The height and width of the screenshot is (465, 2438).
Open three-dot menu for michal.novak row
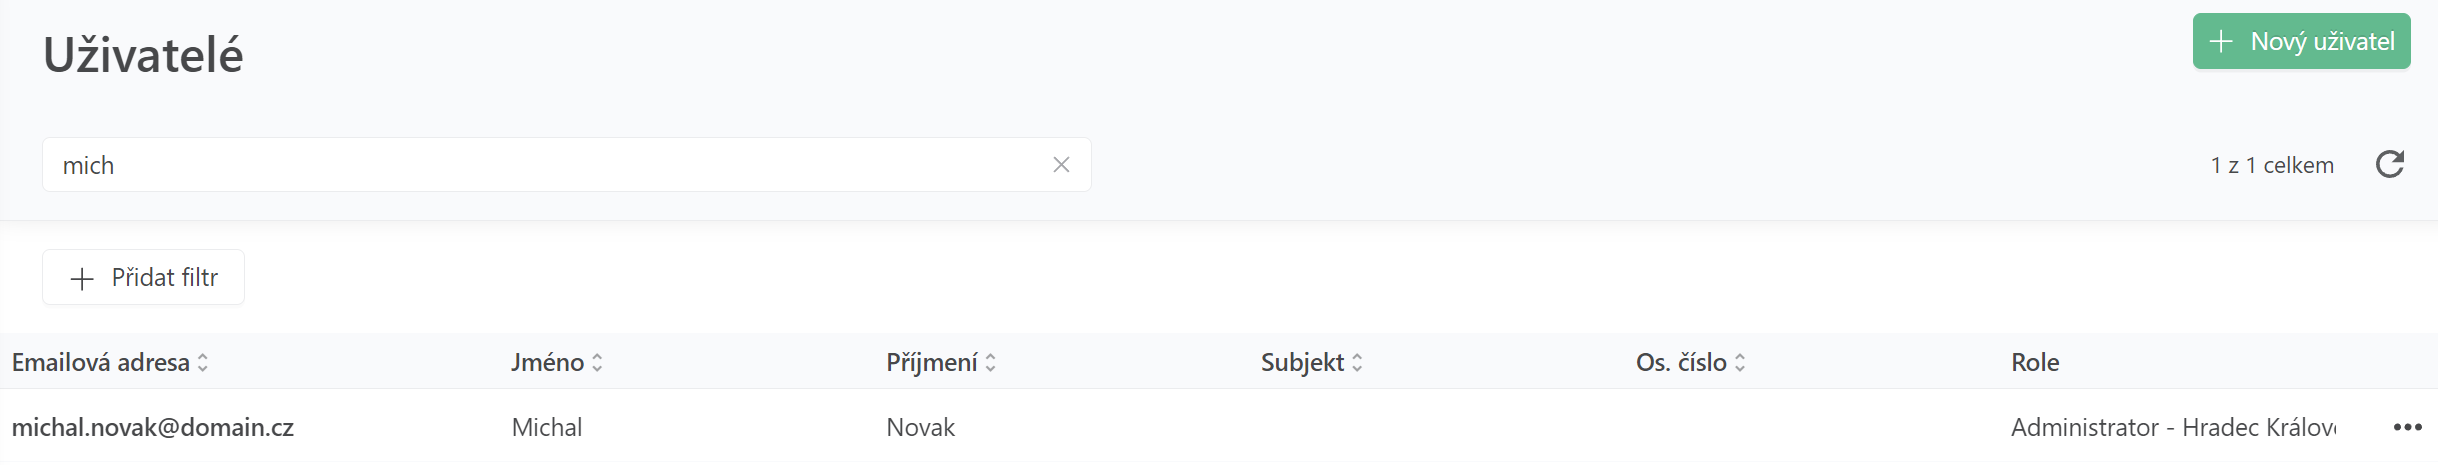(x=2407, y=427)
